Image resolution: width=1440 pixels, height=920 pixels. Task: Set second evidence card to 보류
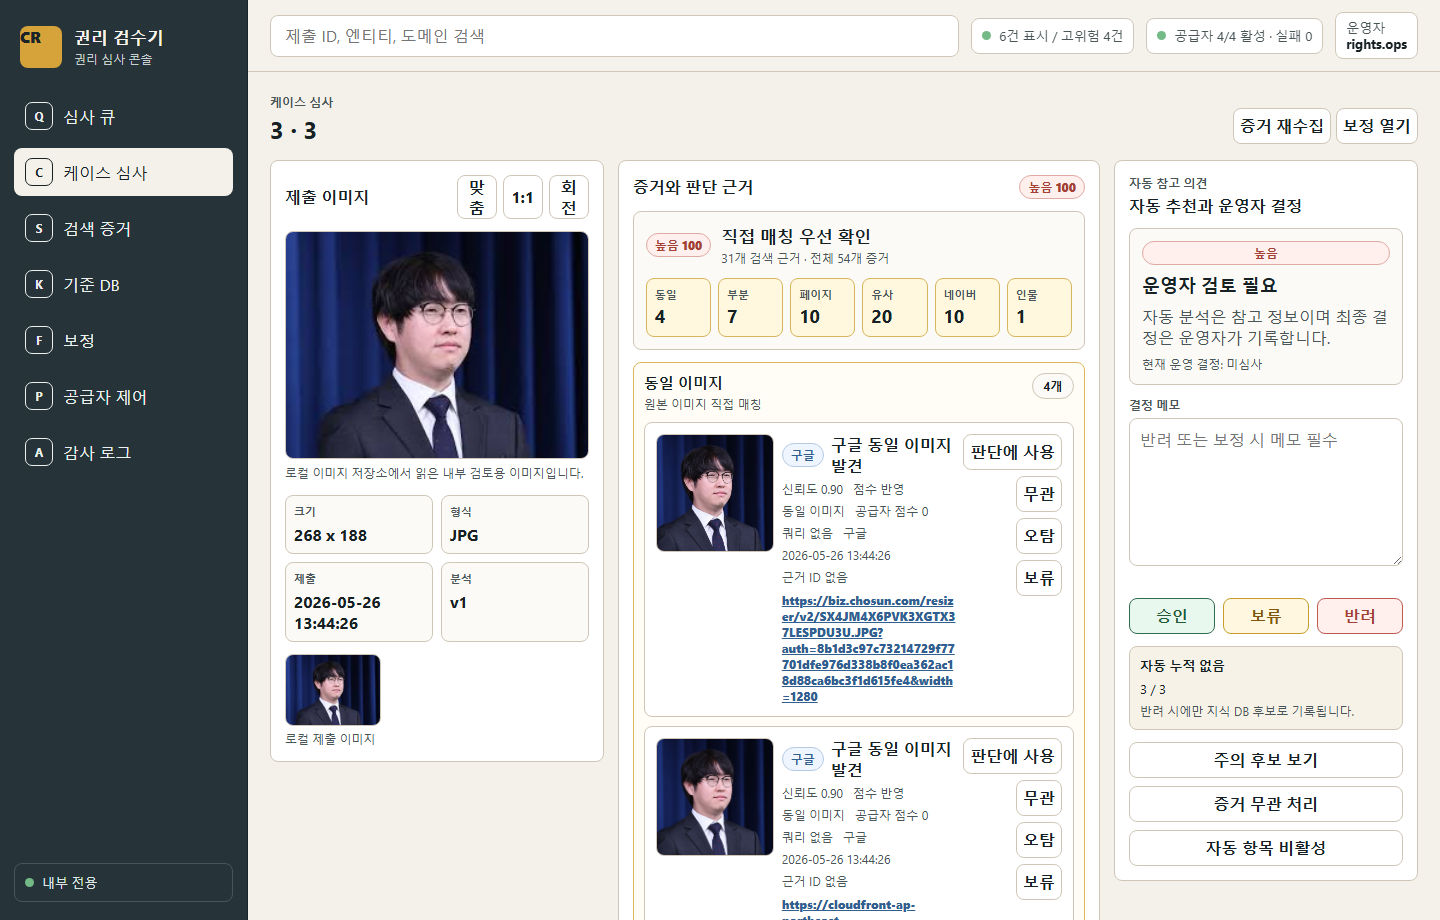point(1039,882)
